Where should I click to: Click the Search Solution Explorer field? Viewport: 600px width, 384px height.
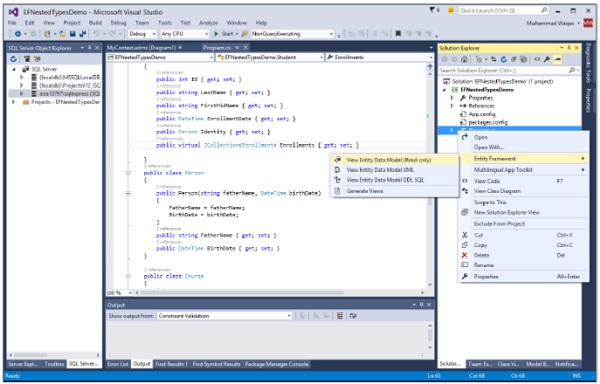[x=503, y=70]
